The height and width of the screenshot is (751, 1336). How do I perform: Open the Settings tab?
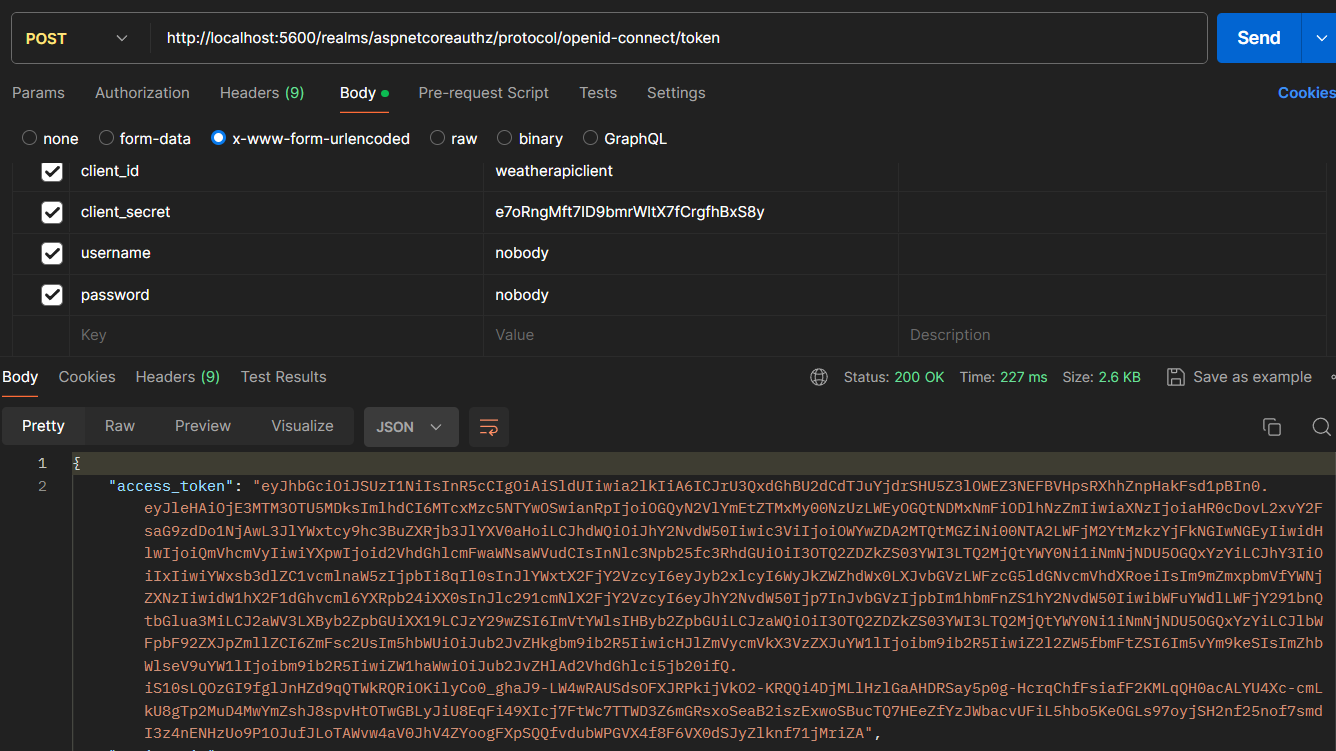pyautogui.click(x=676, y=92)
